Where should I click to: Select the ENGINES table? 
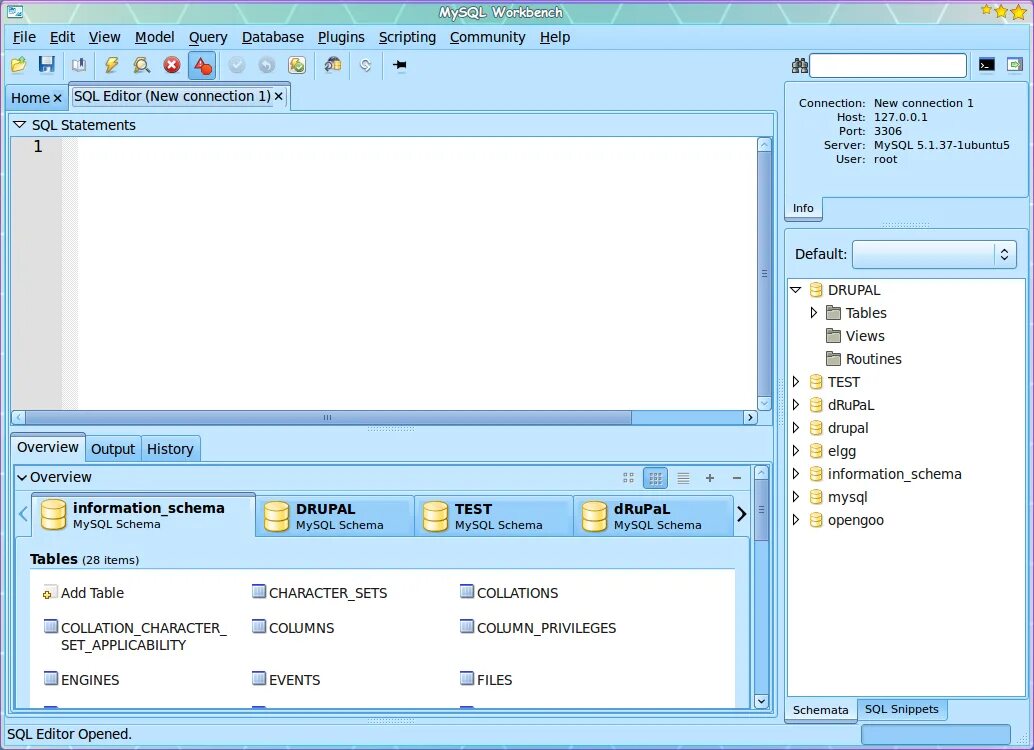pyautogui.click(x=82, y=680)
